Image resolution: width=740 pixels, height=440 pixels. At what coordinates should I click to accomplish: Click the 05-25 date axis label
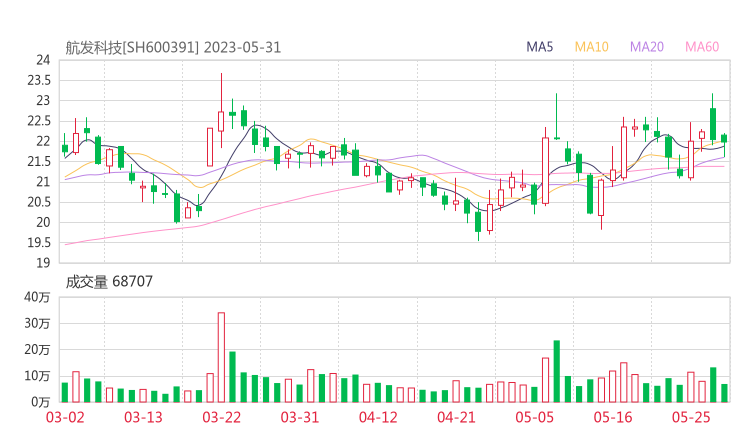(691, 417)
